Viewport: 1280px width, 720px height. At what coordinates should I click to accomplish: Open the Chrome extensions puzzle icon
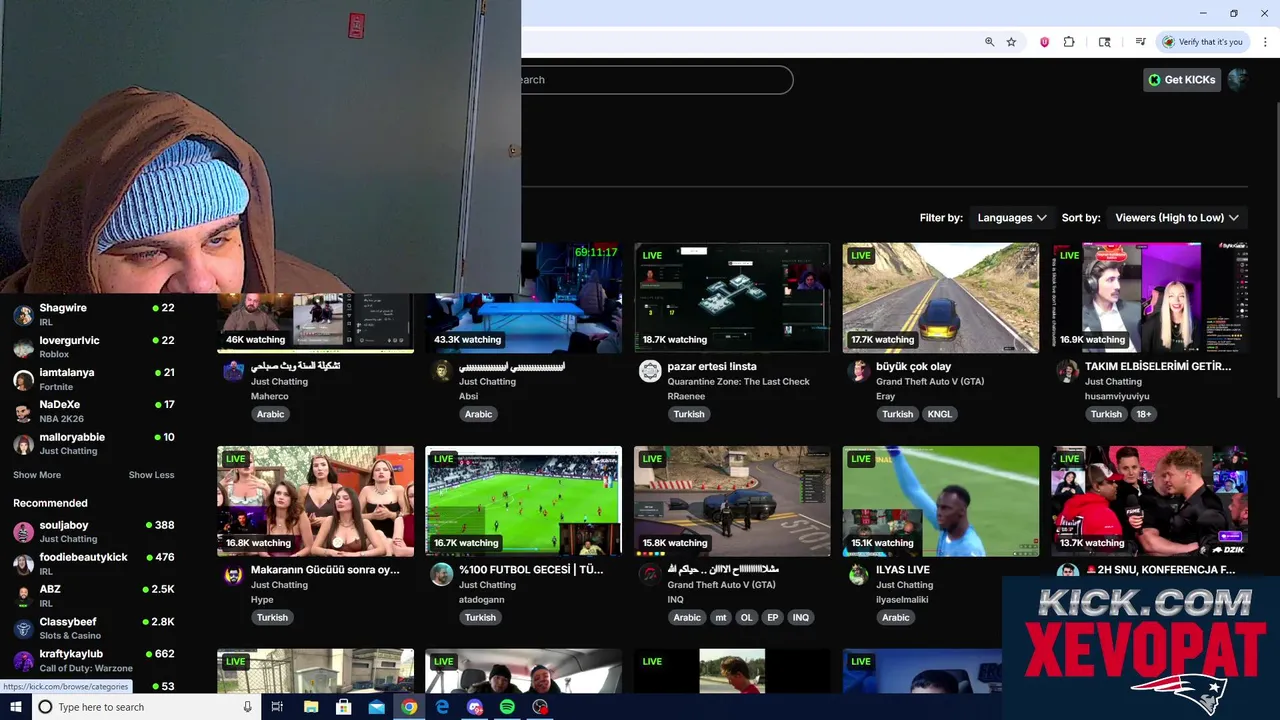(x=1069, y=42)
